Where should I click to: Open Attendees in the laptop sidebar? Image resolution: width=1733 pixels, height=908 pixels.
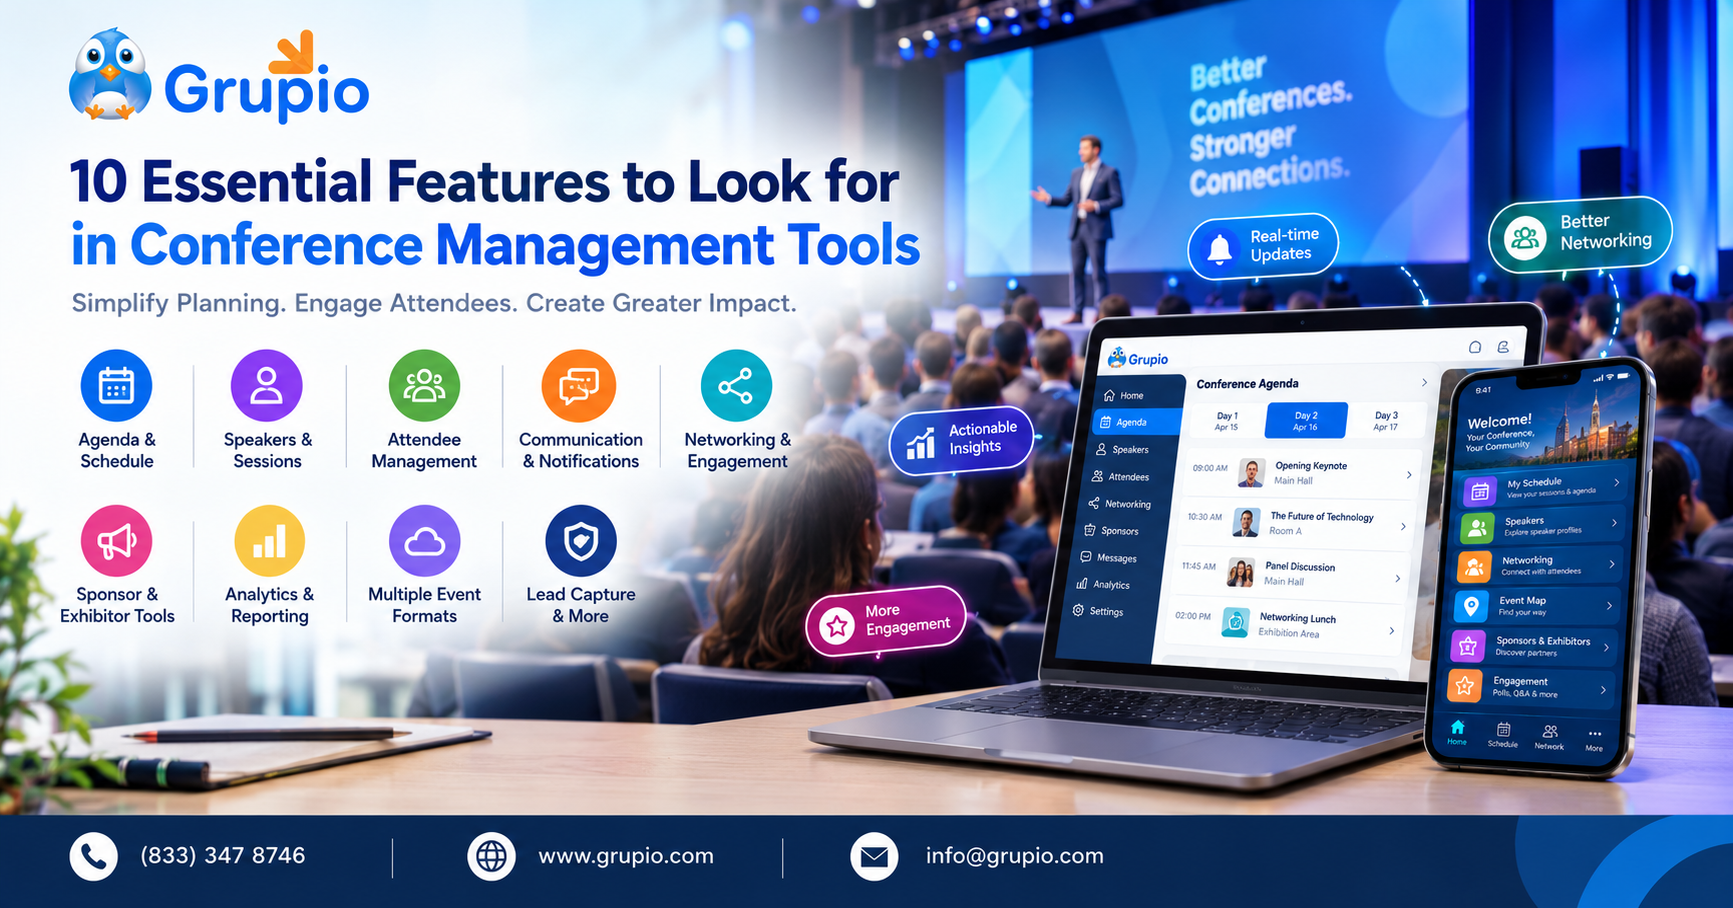click(1120, 477)
